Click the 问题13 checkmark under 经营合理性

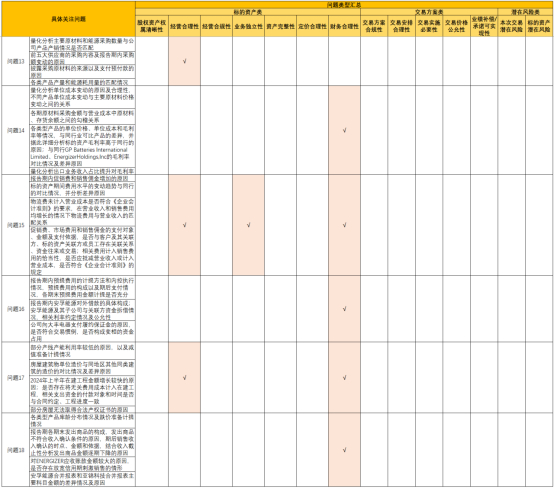(184, 61)
